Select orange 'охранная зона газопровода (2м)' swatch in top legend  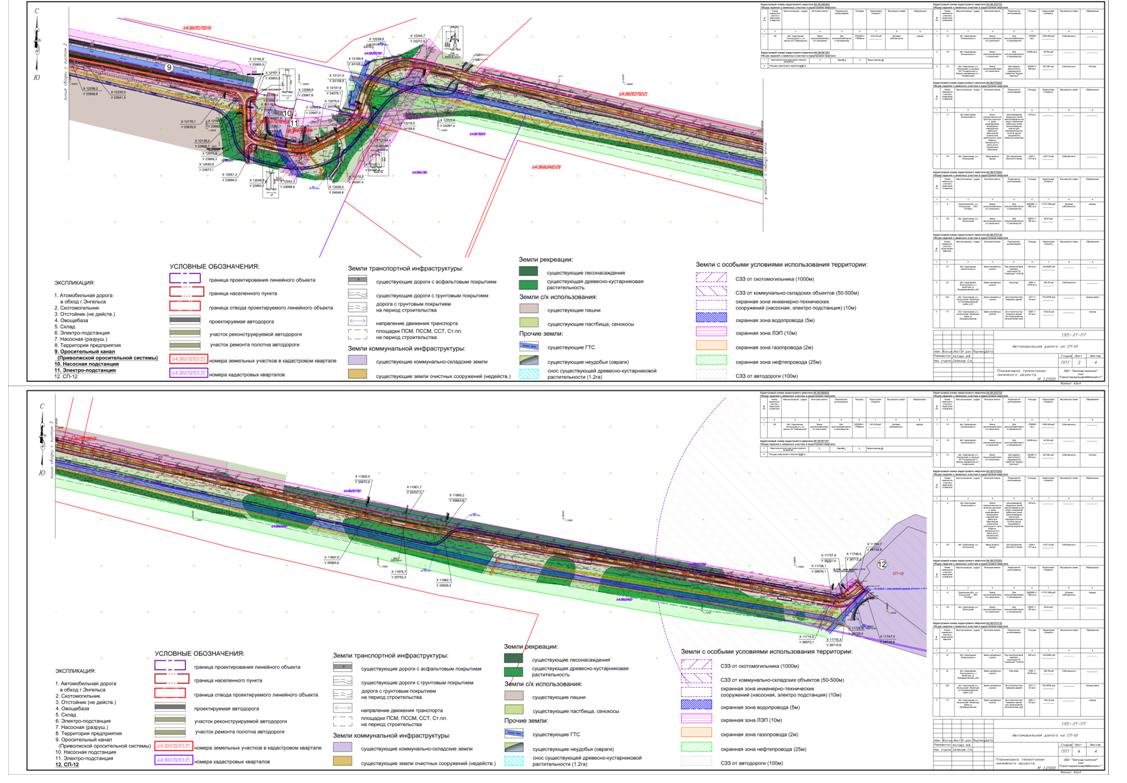click(x=711, y=346)
